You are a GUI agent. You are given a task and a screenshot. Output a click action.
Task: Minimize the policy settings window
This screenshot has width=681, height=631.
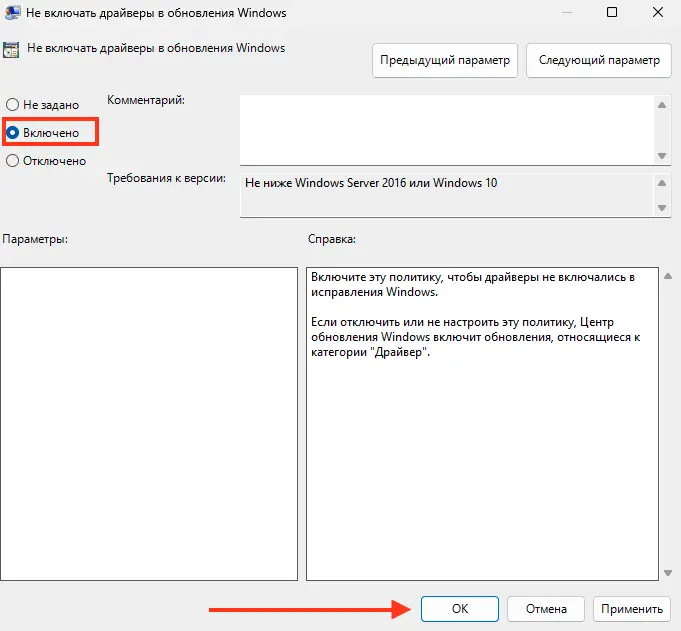tap(564, 12)
